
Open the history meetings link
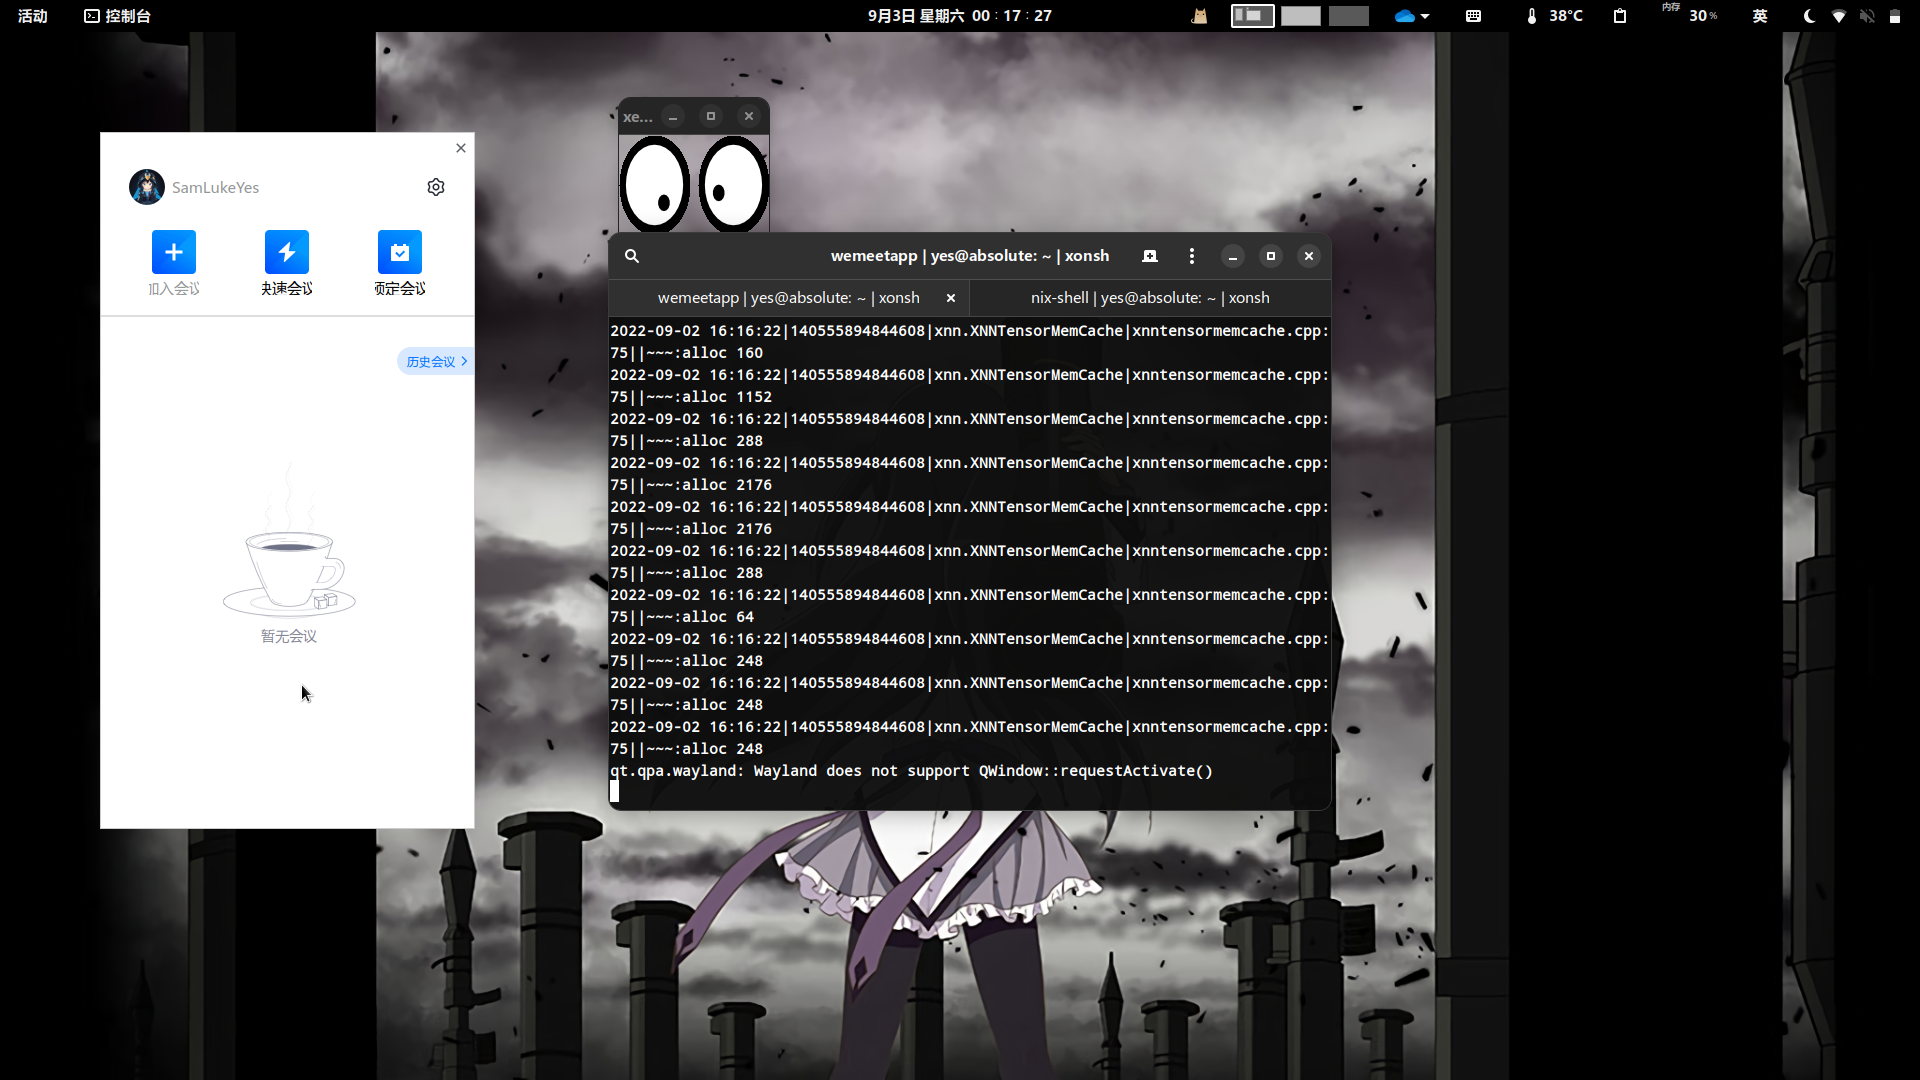click(x=436, y=362)
